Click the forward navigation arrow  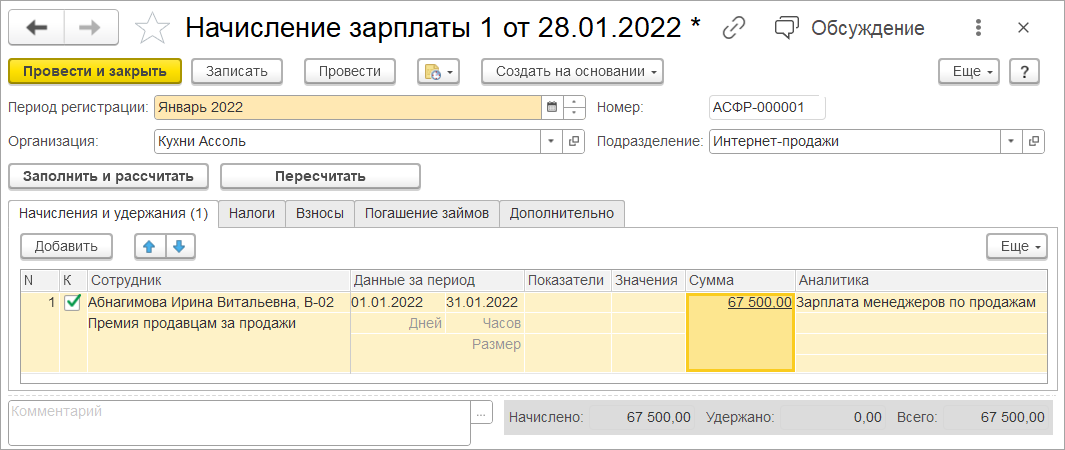(90, 28)
